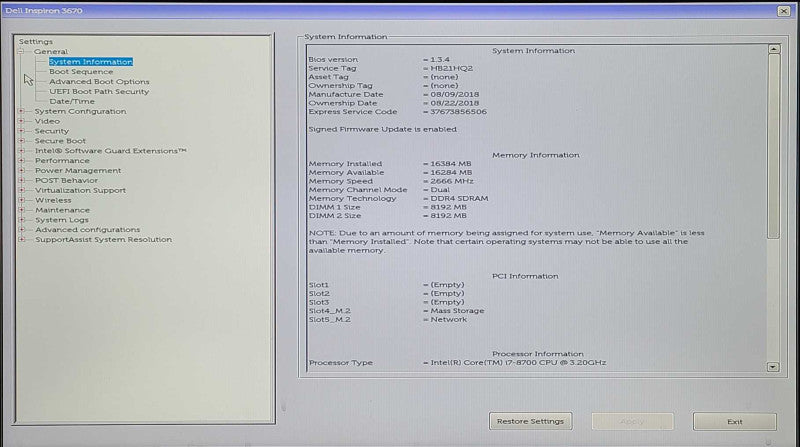Click DIMM 1 Size value
Image resolution: width=800 pixels, height=447 pixels.
pos(448,207)
